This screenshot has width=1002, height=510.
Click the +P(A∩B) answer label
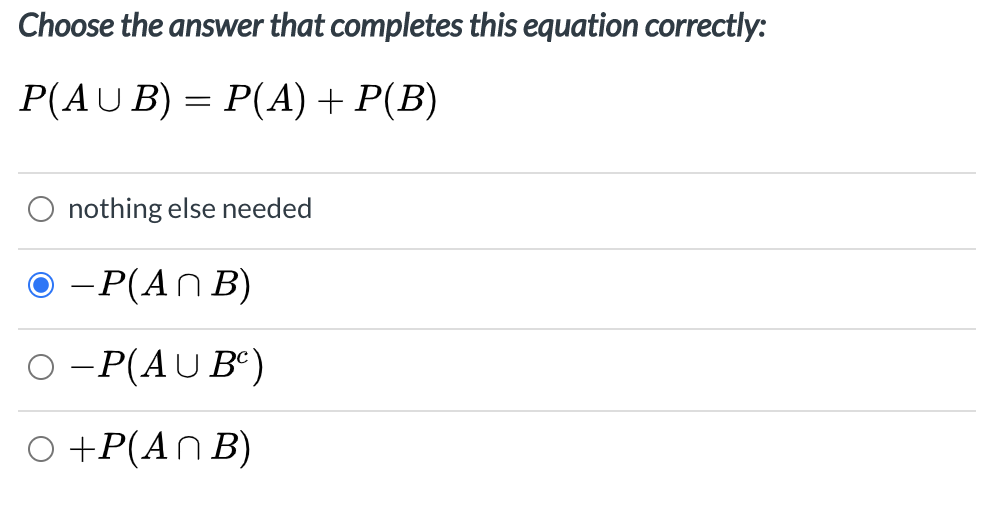click(160, 449)
